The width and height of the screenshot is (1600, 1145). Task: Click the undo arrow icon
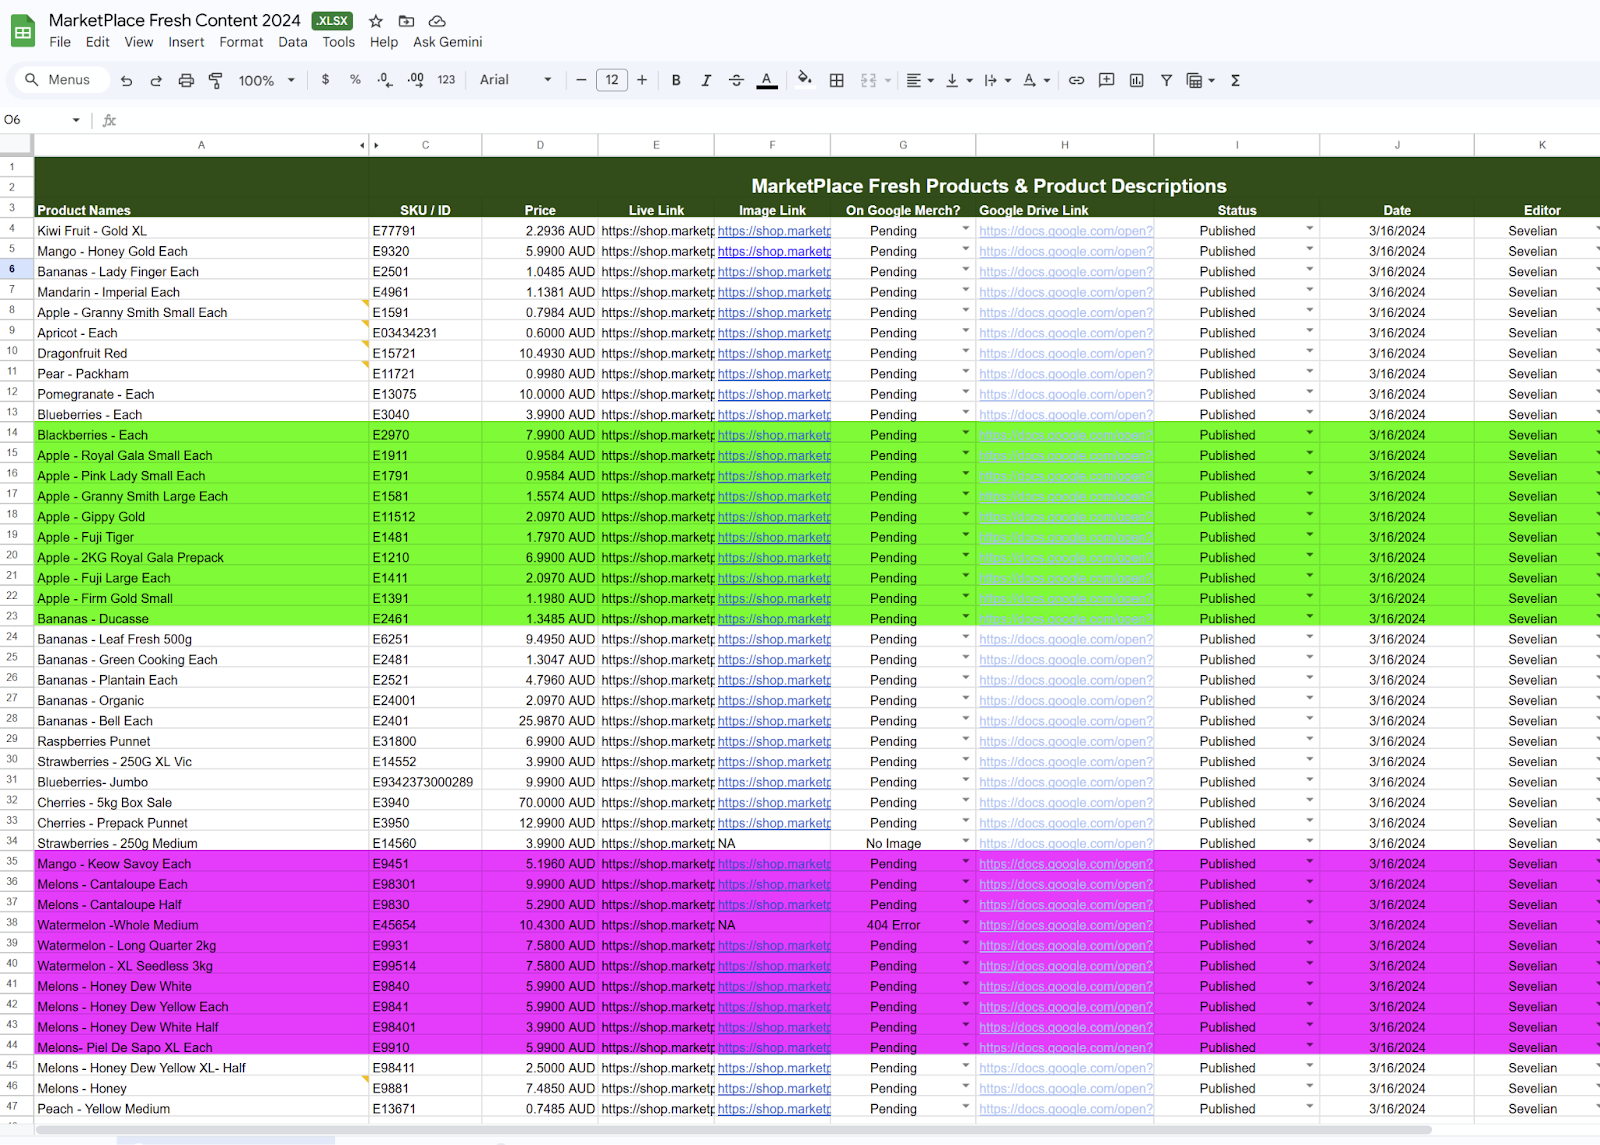click(126, 80)
